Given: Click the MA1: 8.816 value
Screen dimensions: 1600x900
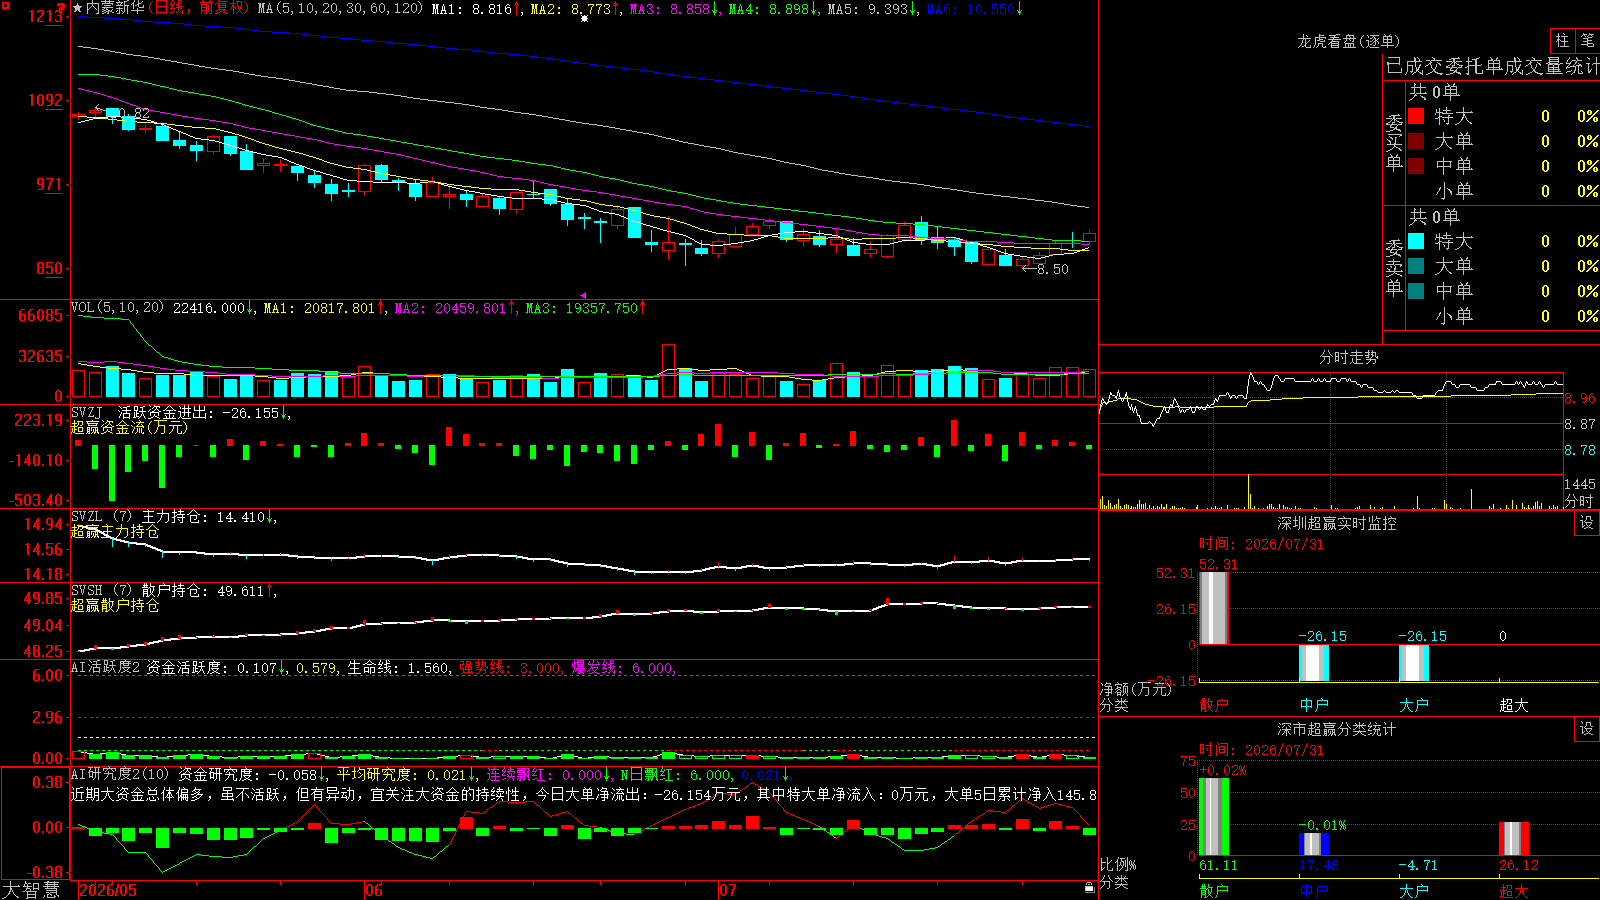Looking at the screenshot, I should tap(476, 9).
